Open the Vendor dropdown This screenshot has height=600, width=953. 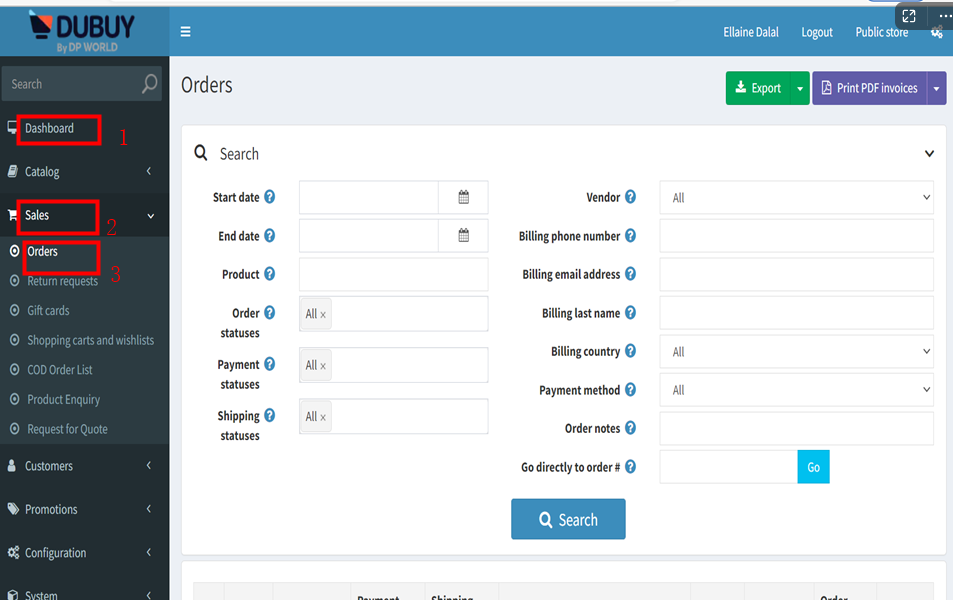click(x=796, y=198)
